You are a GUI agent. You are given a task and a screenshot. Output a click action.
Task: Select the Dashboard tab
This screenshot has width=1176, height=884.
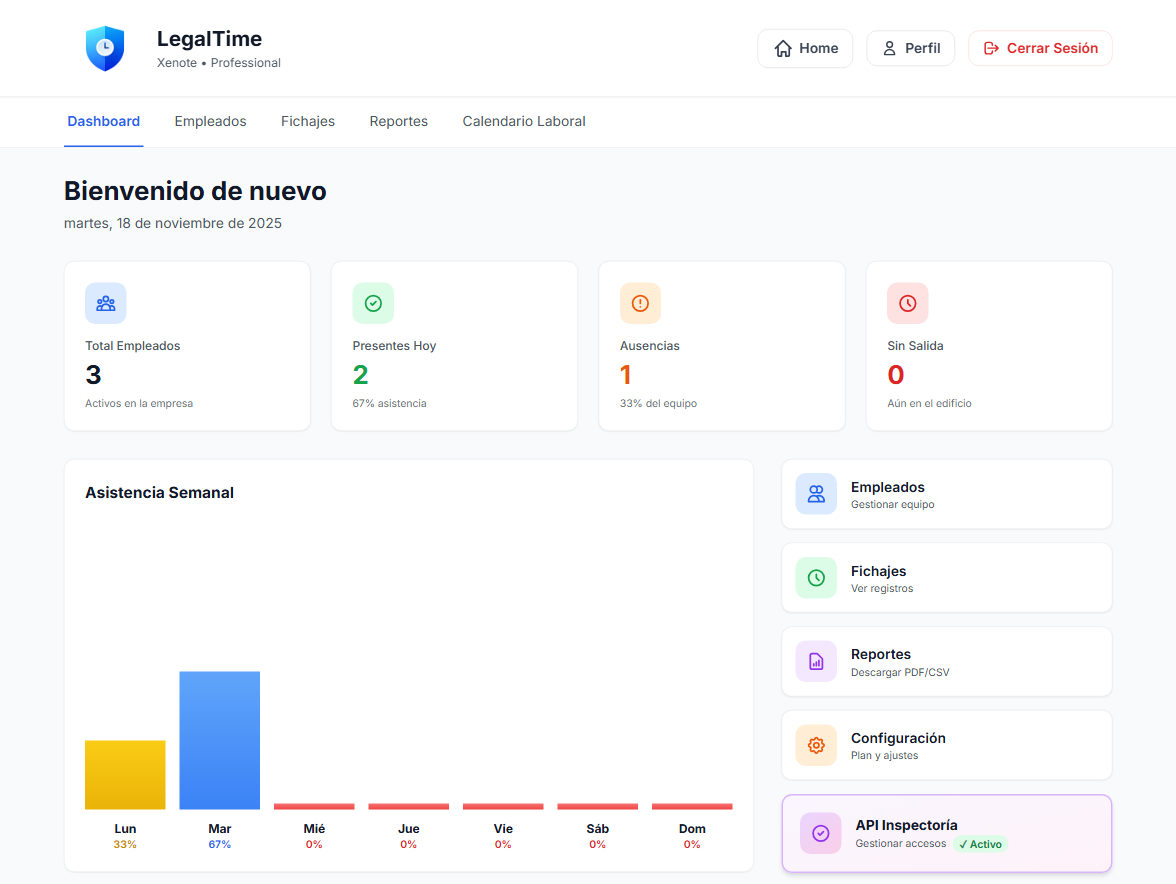point(104,121)
